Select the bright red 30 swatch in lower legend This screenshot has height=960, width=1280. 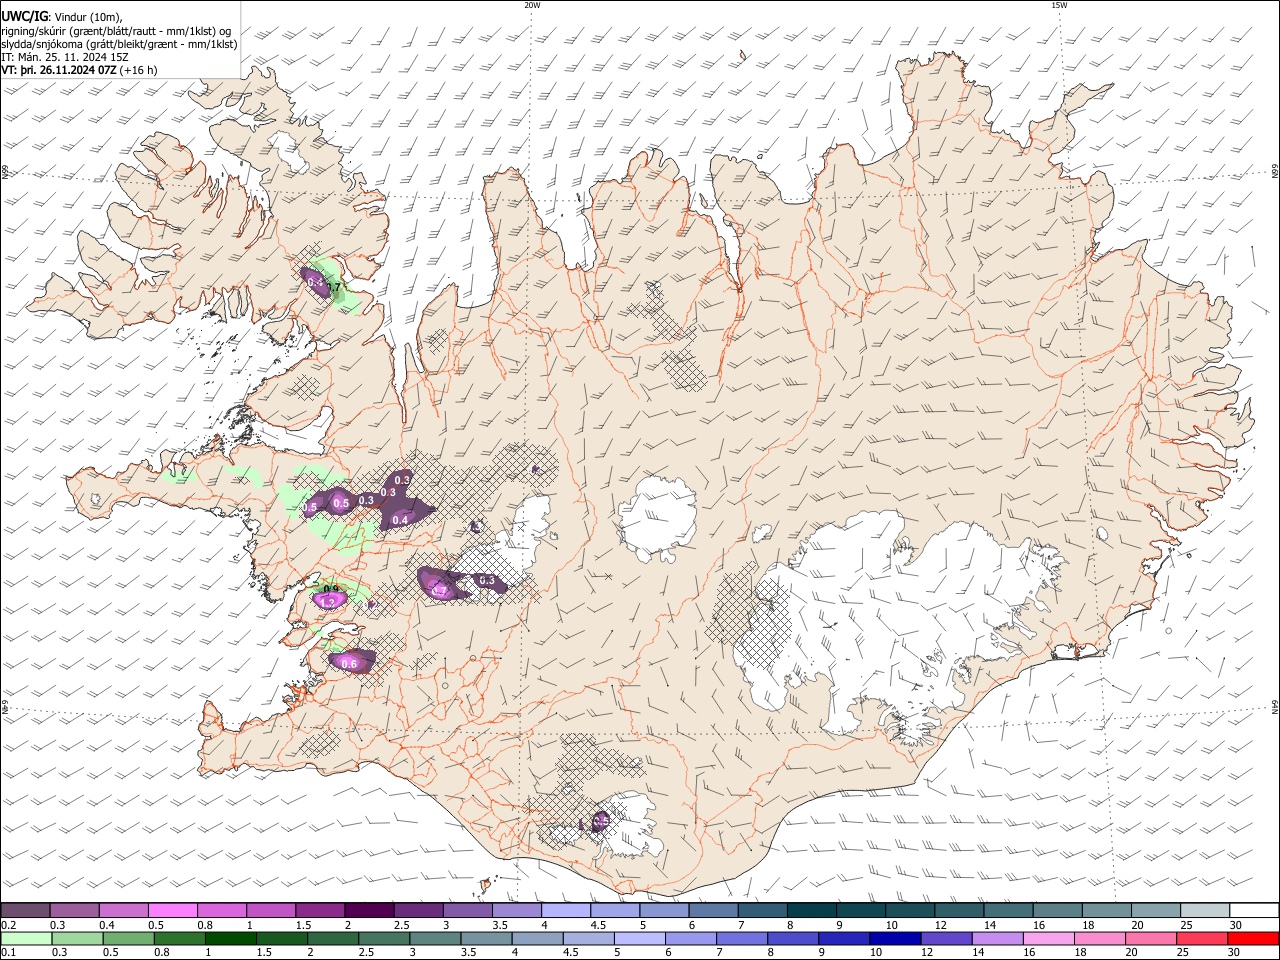[x=1255, y=938]
